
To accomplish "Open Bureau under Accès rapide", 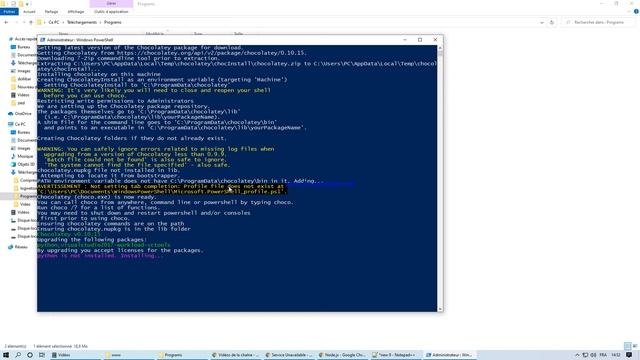I will tap(24, 47).
